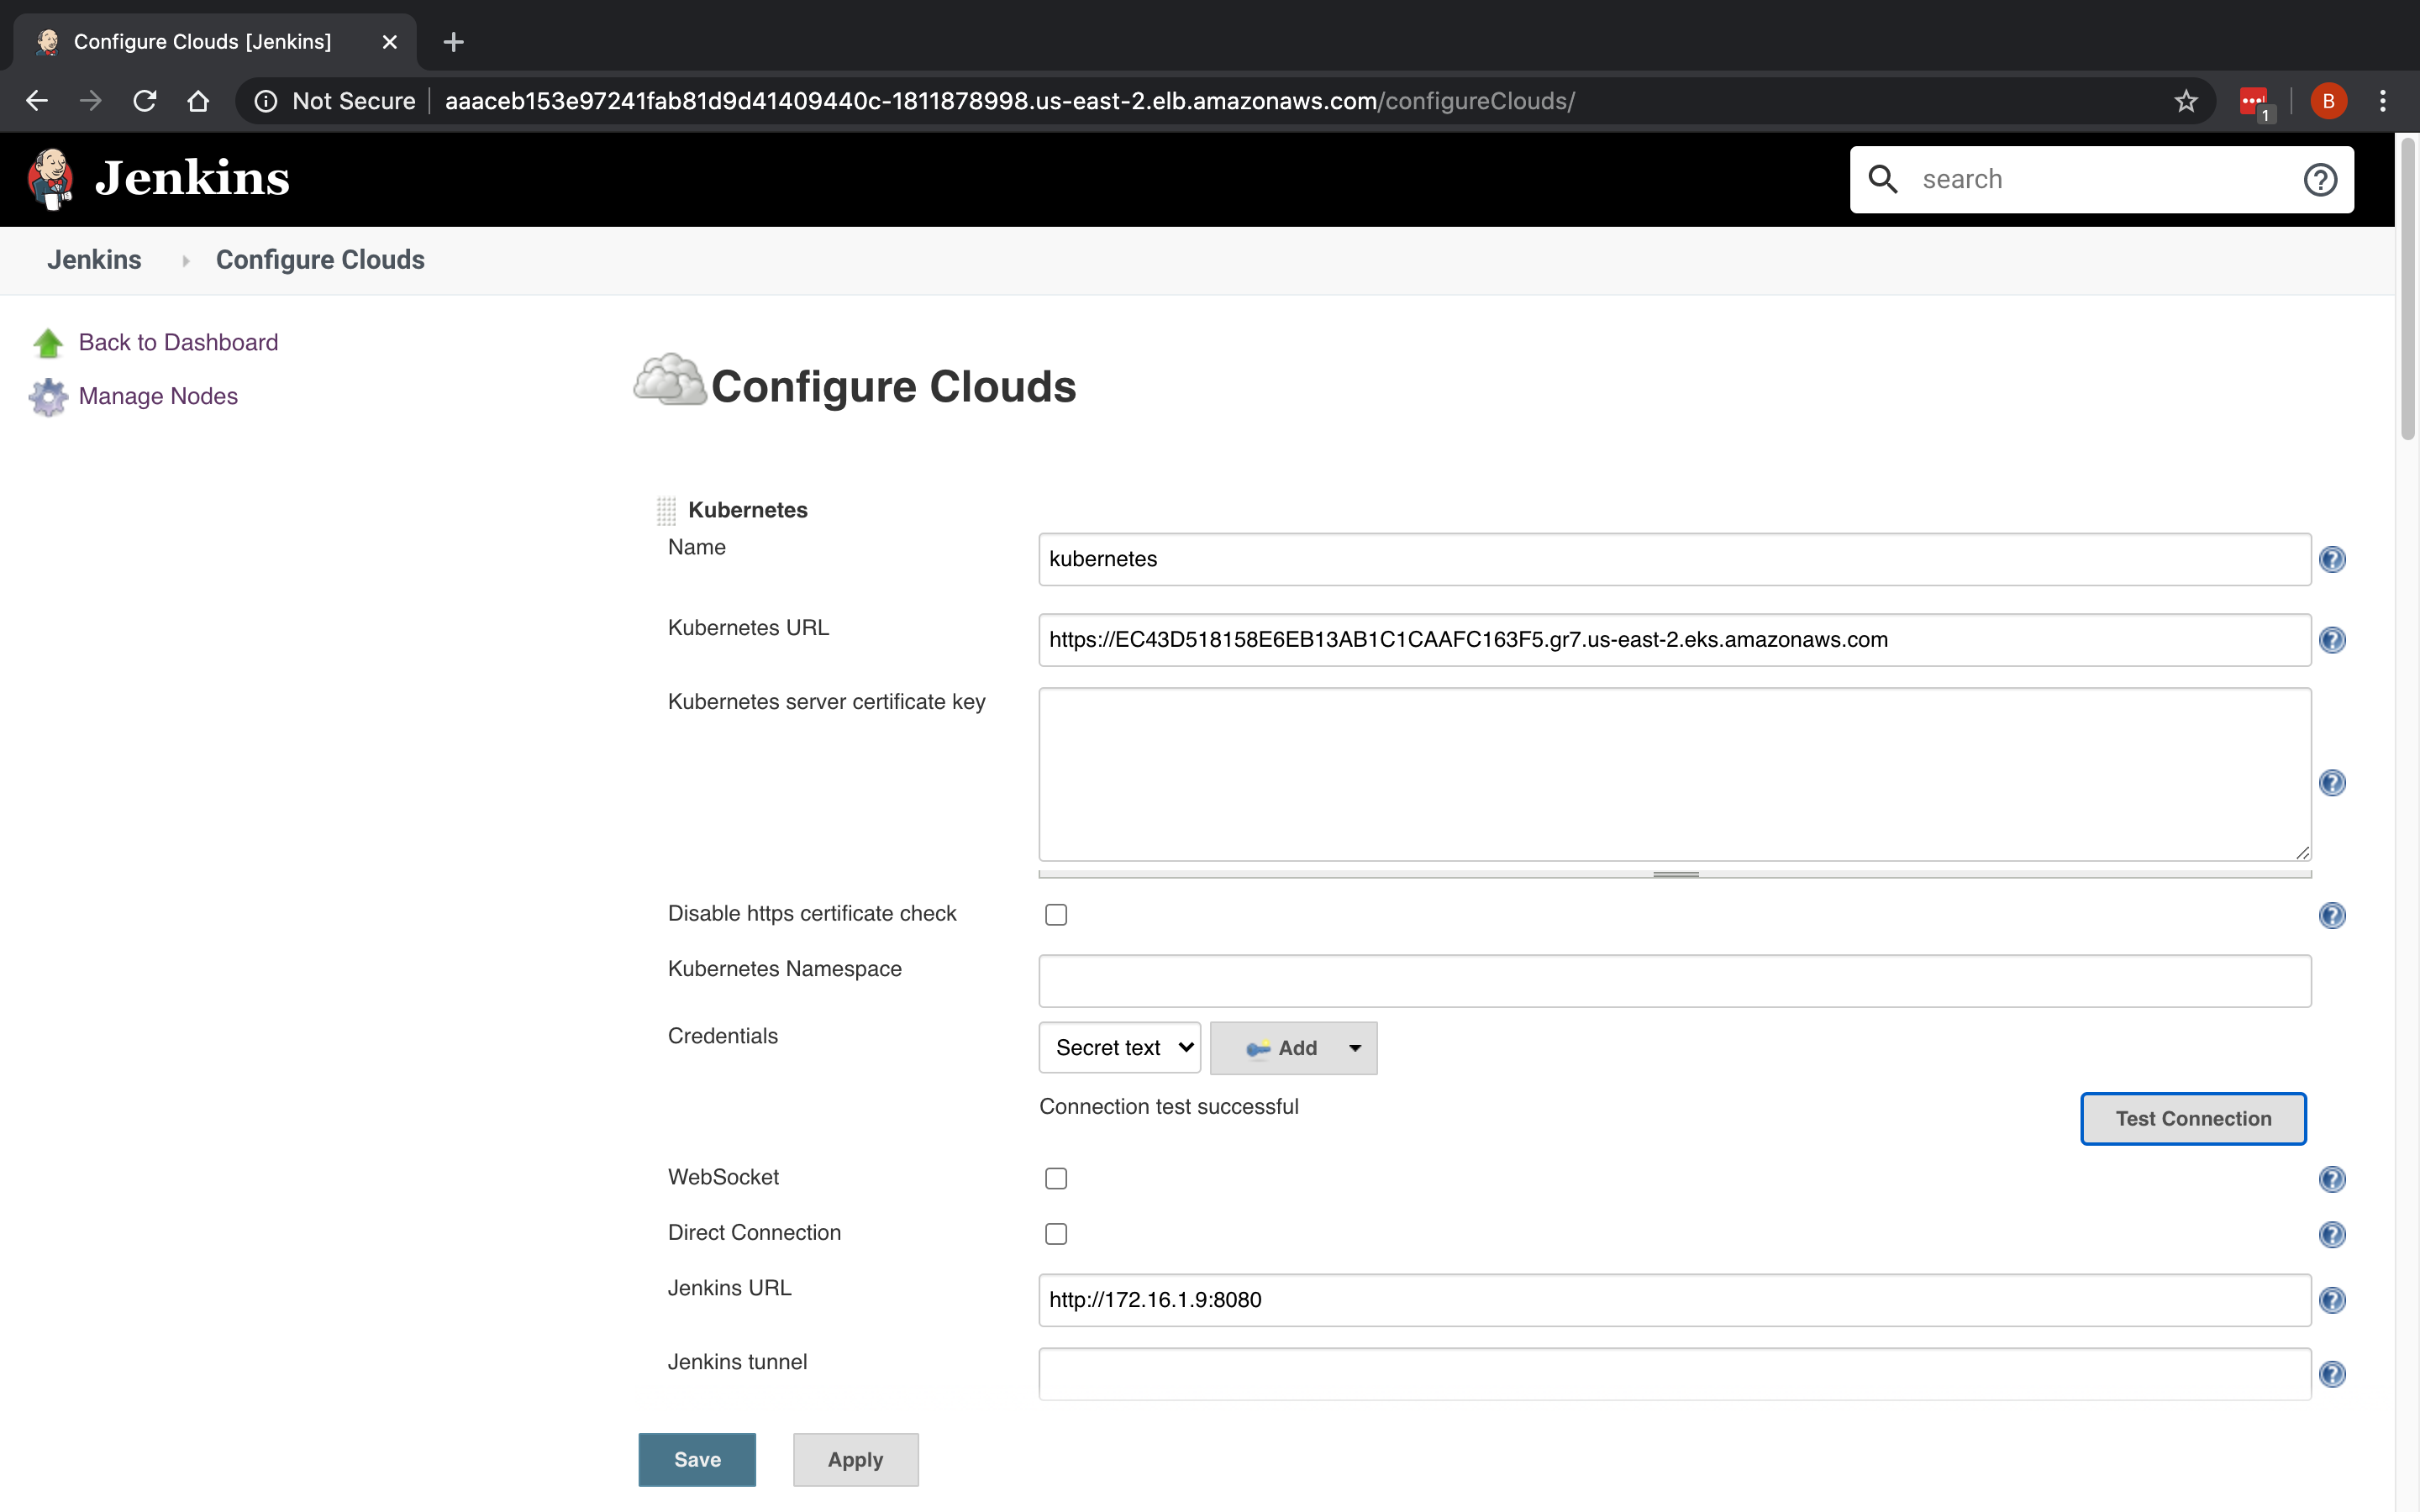The width and height of the screenshot is (2420, 1512).
Task: Open the Secret text credentials dropdown
Action: tap(1120, 1047)
